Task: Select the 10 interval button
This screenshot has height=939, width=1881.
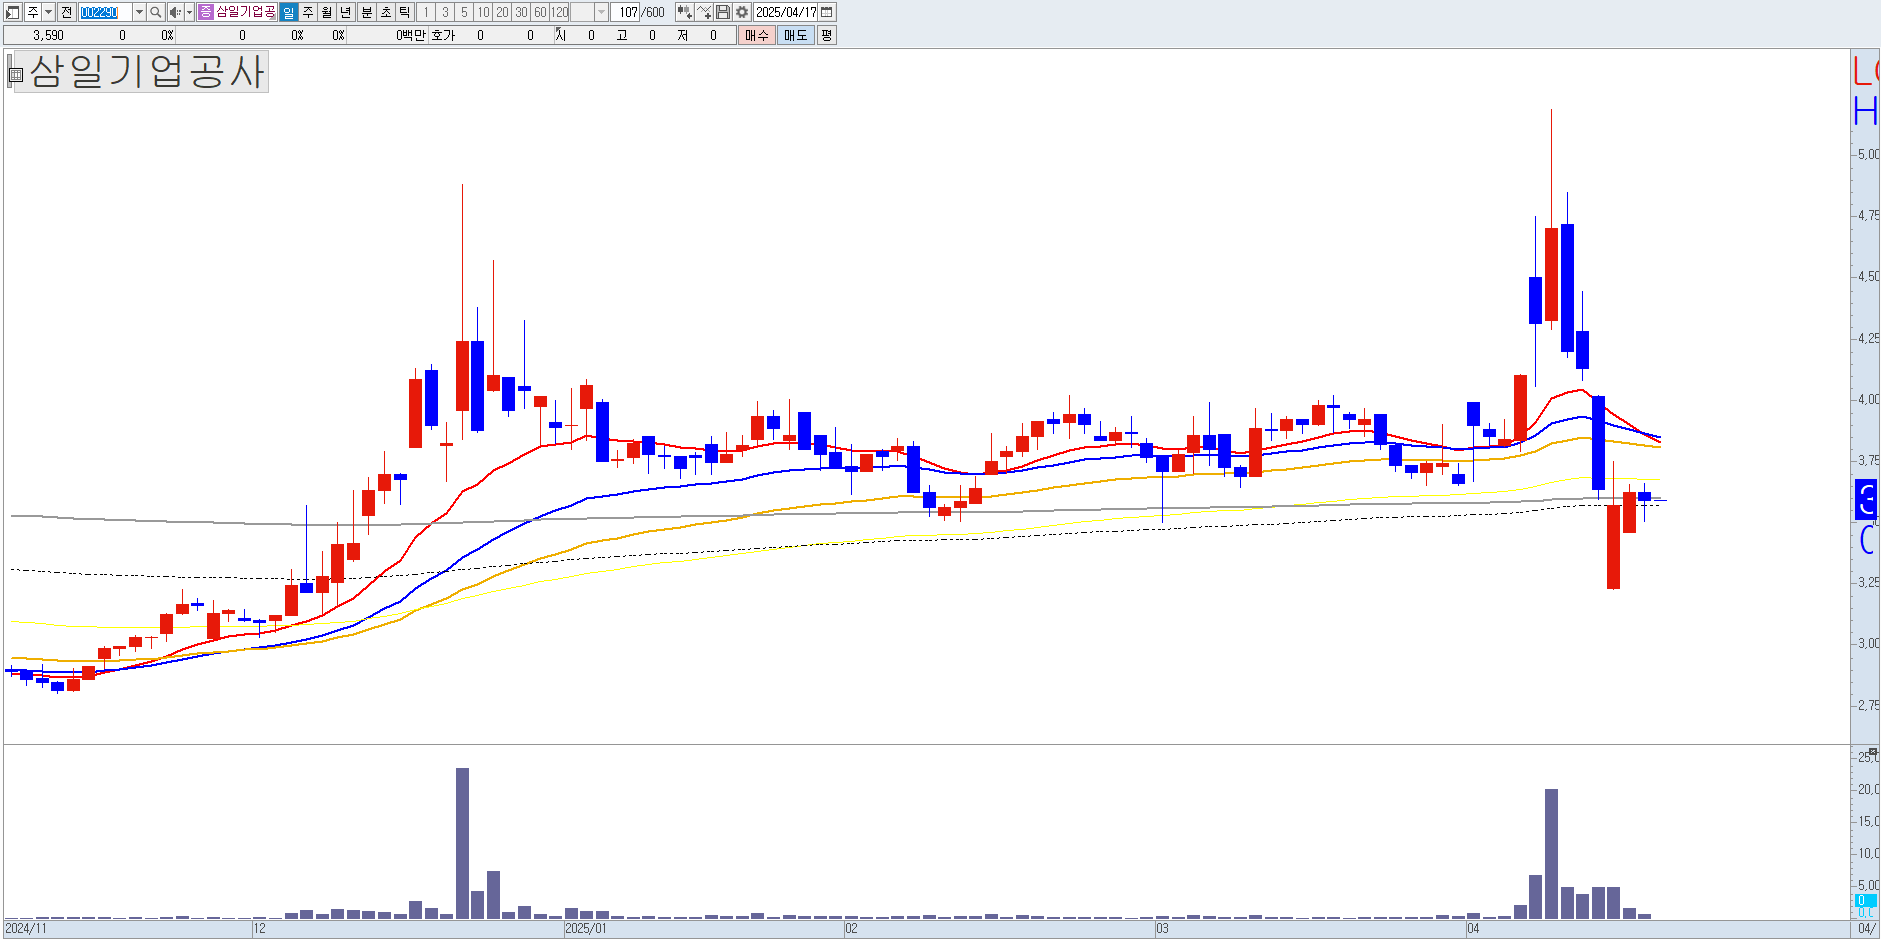Action: click(x=483, y=12)
